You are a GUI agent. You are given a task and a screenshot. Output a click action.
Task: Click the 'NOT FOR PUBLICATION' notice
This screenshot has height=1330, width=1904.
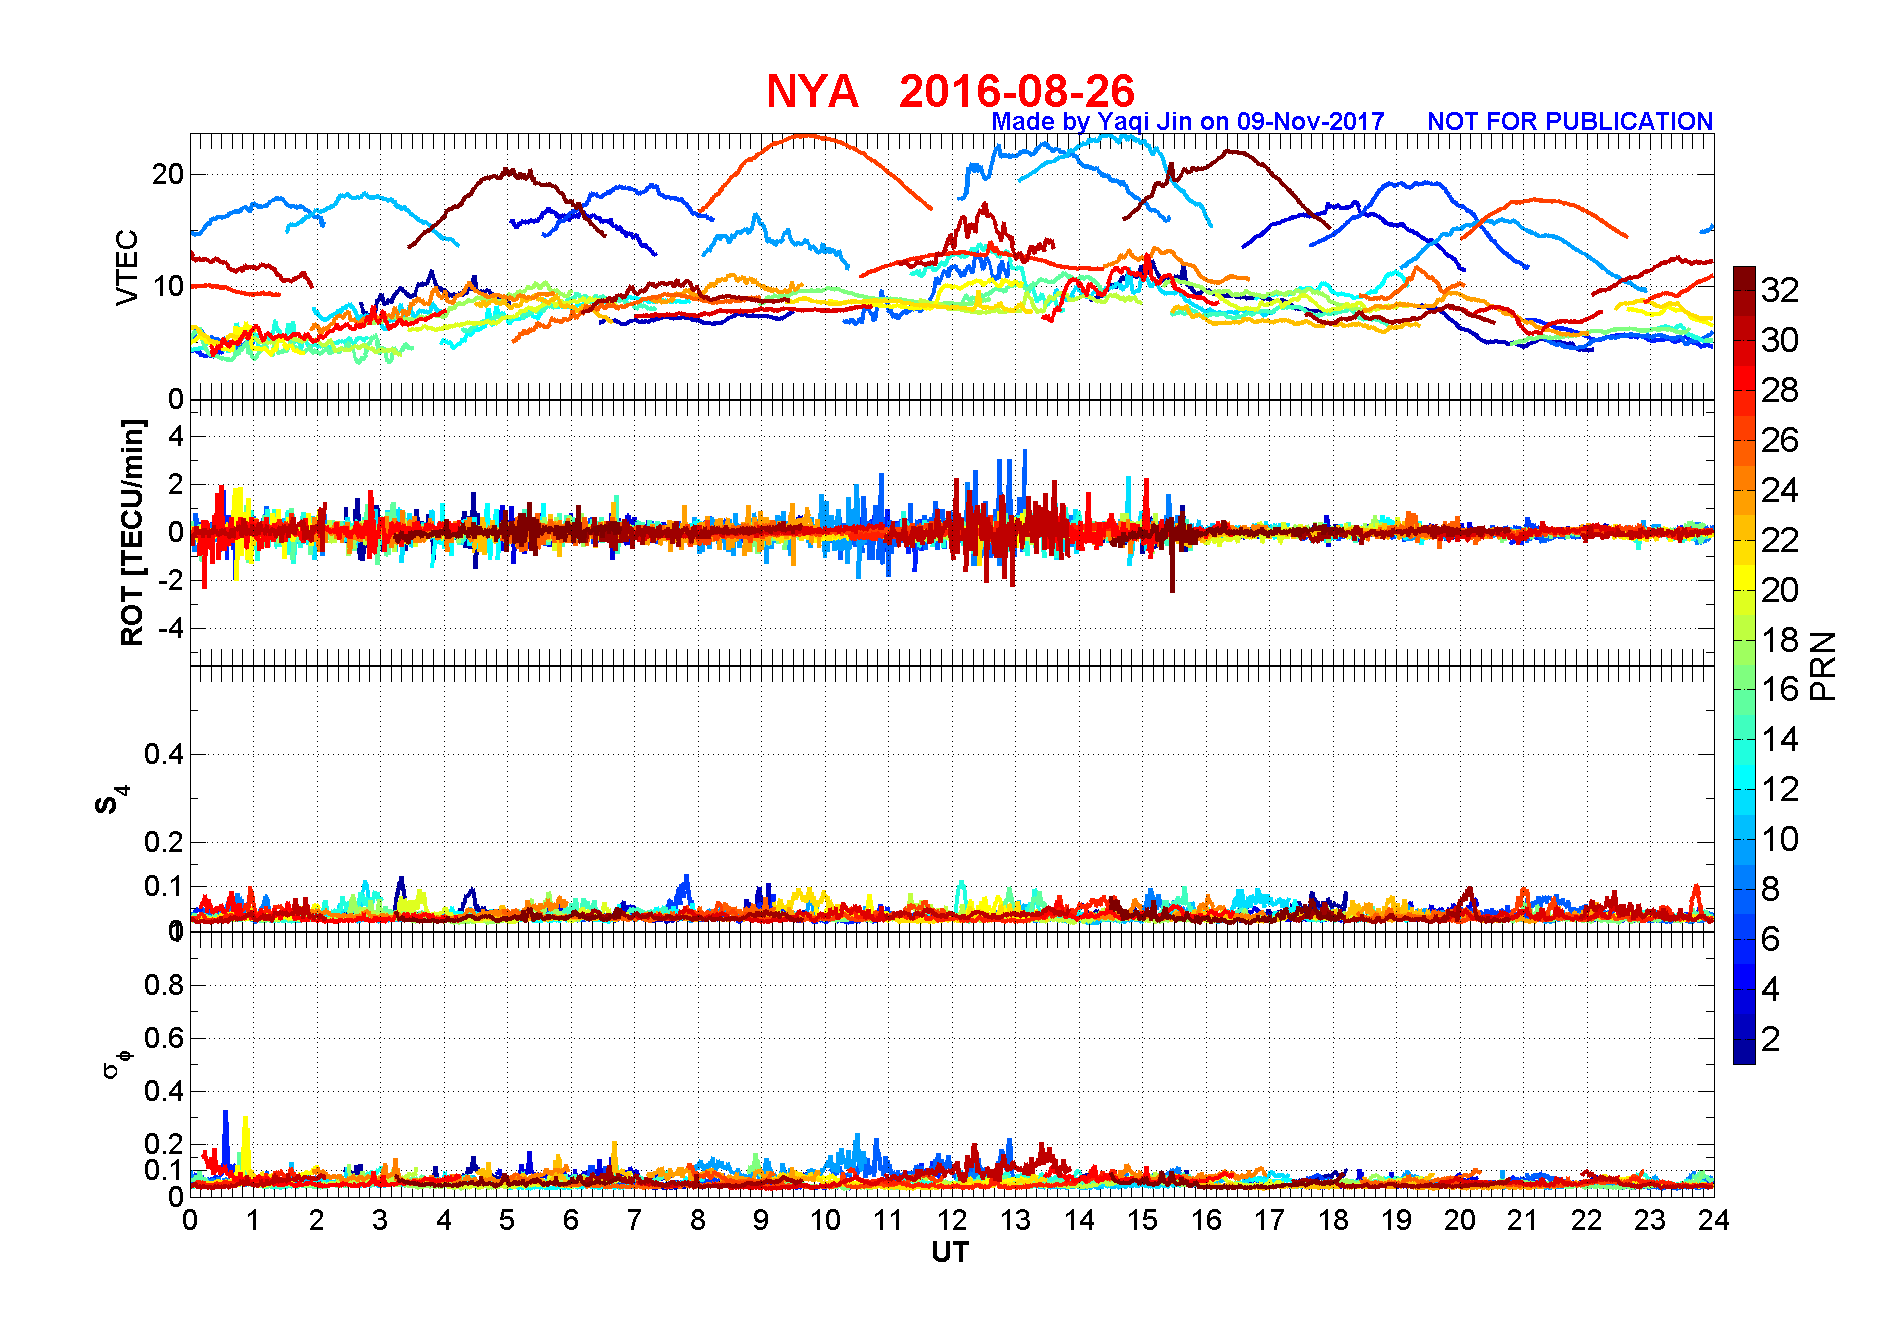(x=1570, y=121)
